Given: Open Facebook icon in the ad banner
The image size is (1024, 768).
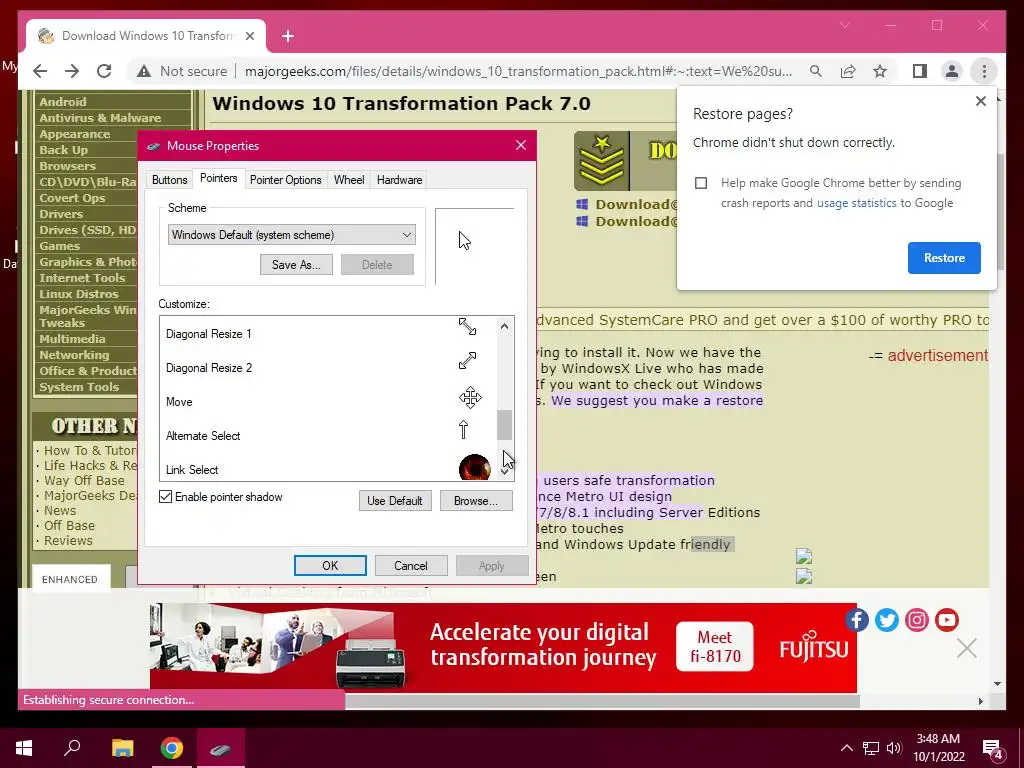Looking at the screenshot, I should coord(856,620).
